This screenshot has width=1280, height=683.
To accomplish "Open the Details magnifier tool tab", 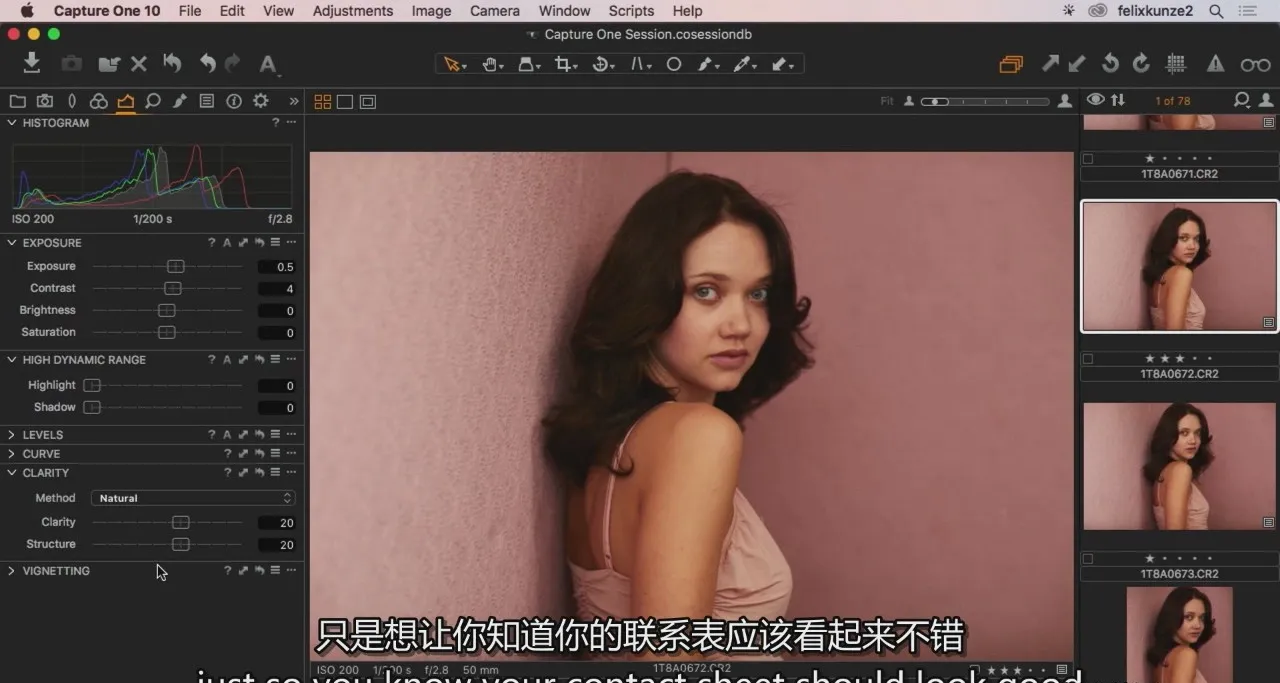I will coord(152,101).
